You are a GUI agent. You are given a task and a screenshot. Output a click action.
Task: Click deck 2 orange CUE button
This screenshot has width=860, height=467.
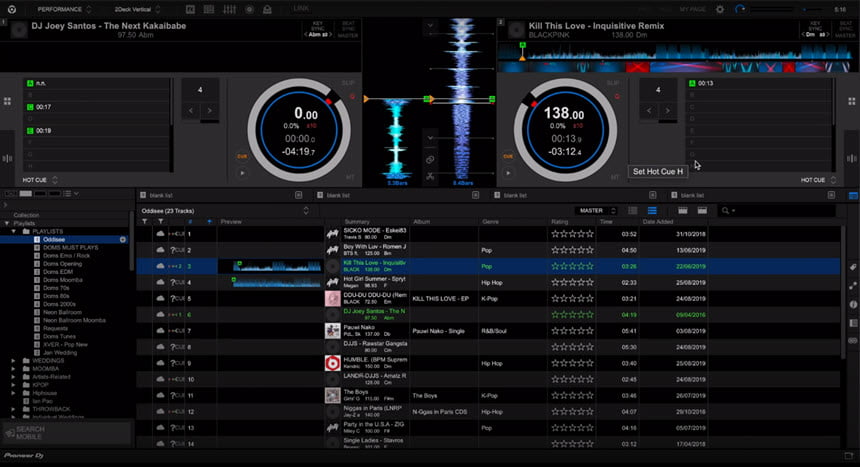(508, 156)
